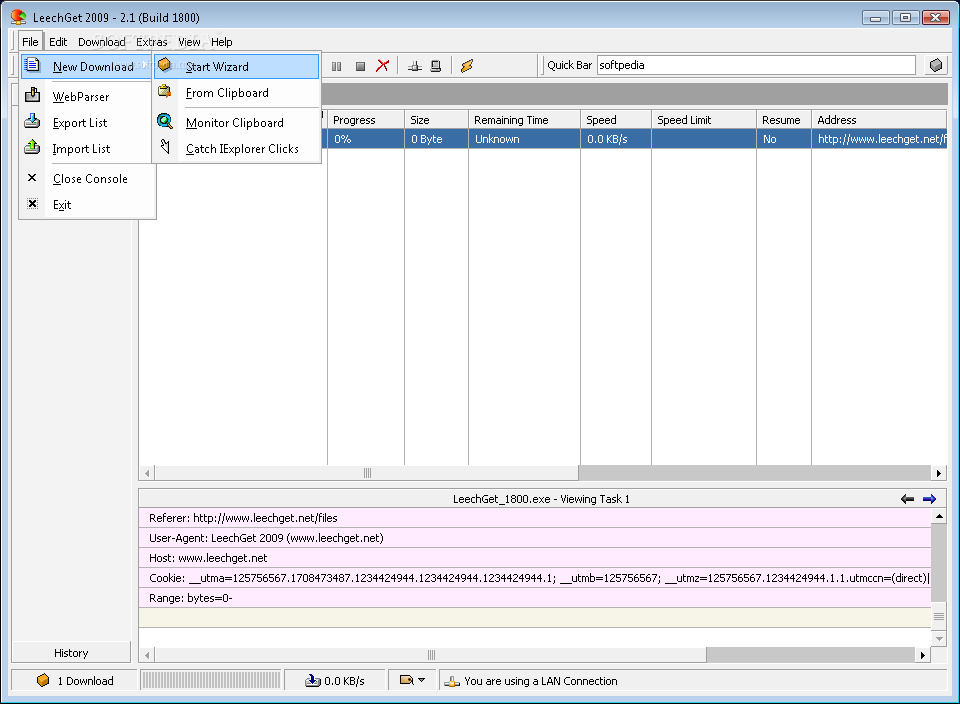
Task: Click Exit in File menu
Action: click(x=86, y=204)
